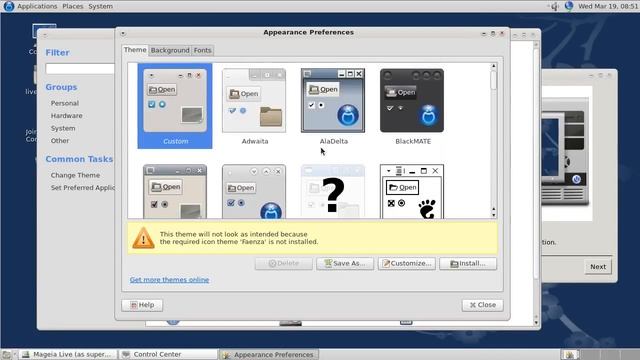Screen dimensions: 640x360
Task: Select Other group in Control Center
Action: click(60, 140)
